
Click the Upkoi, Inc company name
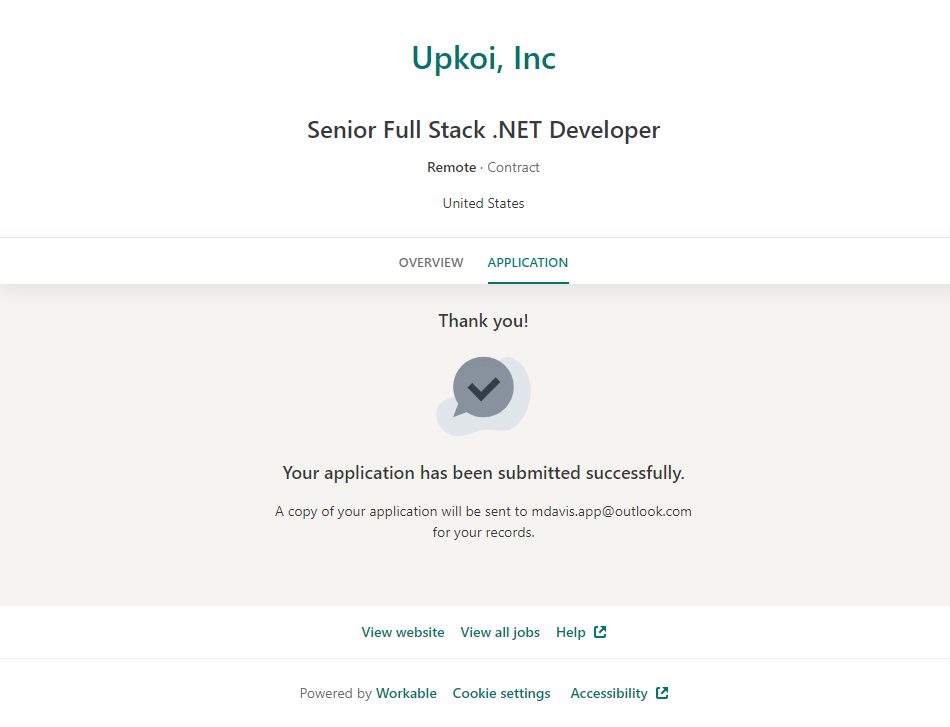tap(483, 59)
